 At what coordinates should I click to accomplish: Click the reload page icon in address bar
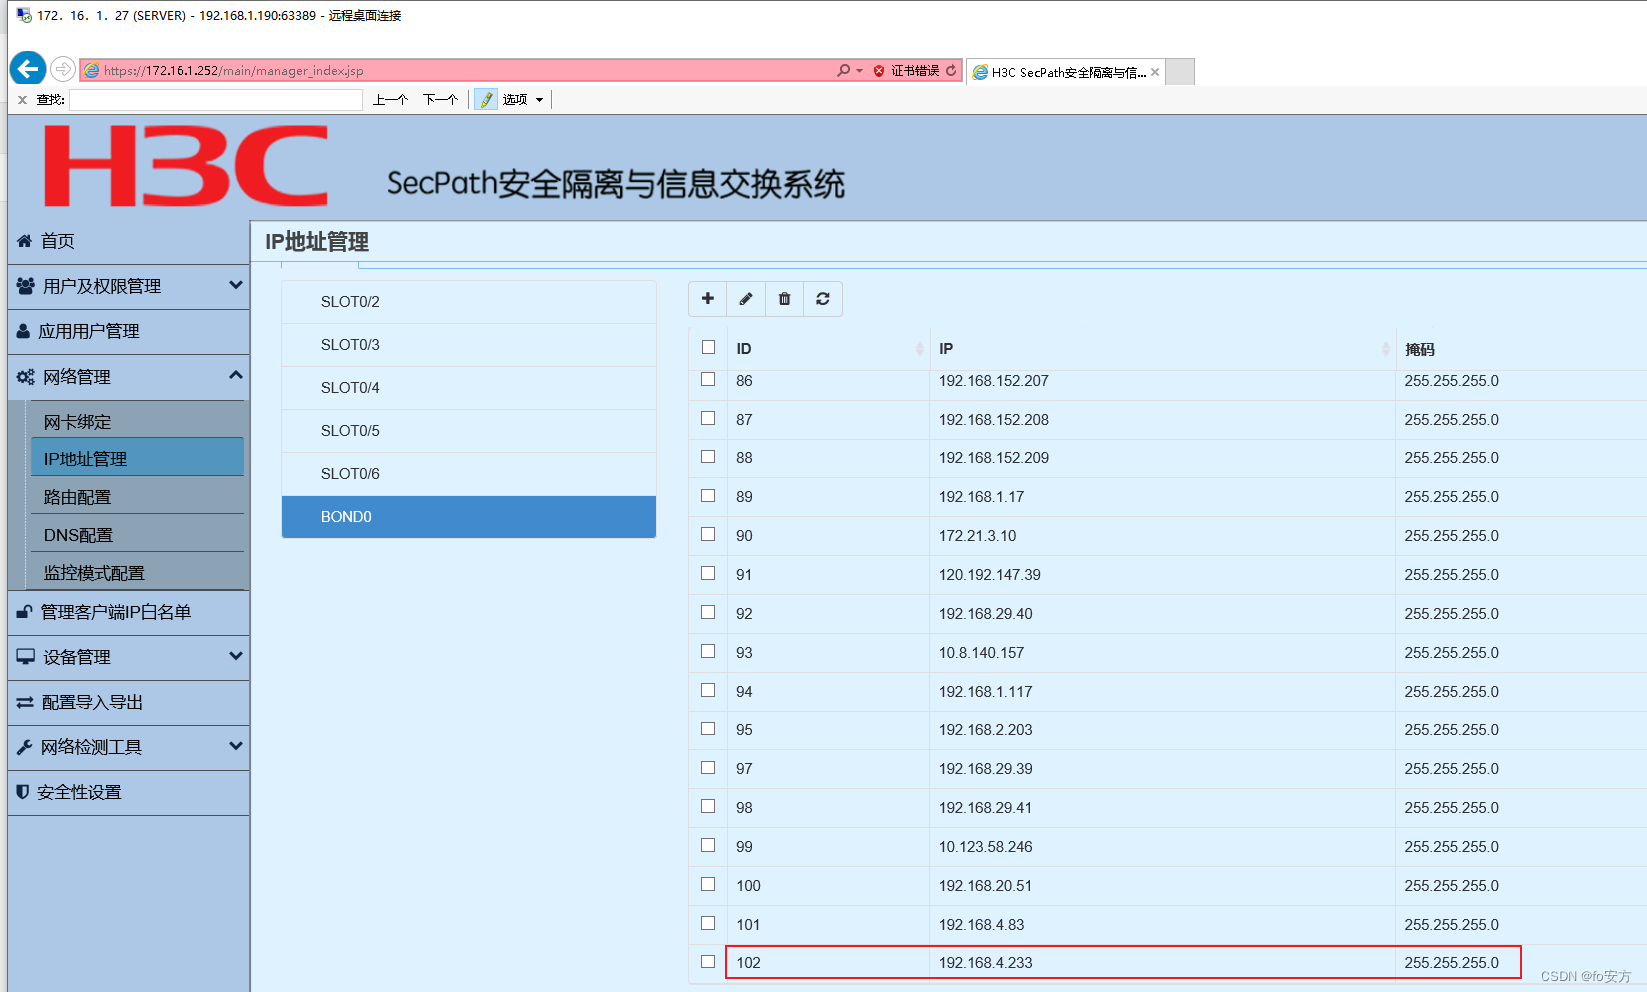coord(951,71)
